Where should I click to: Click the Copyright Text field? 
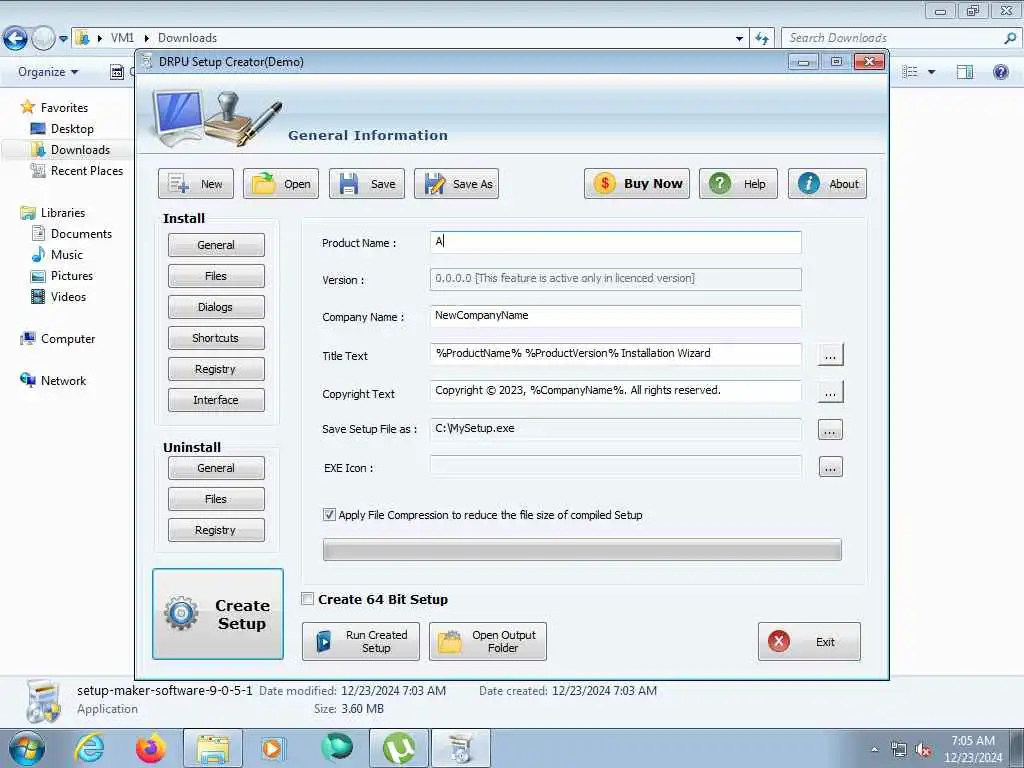616,391
